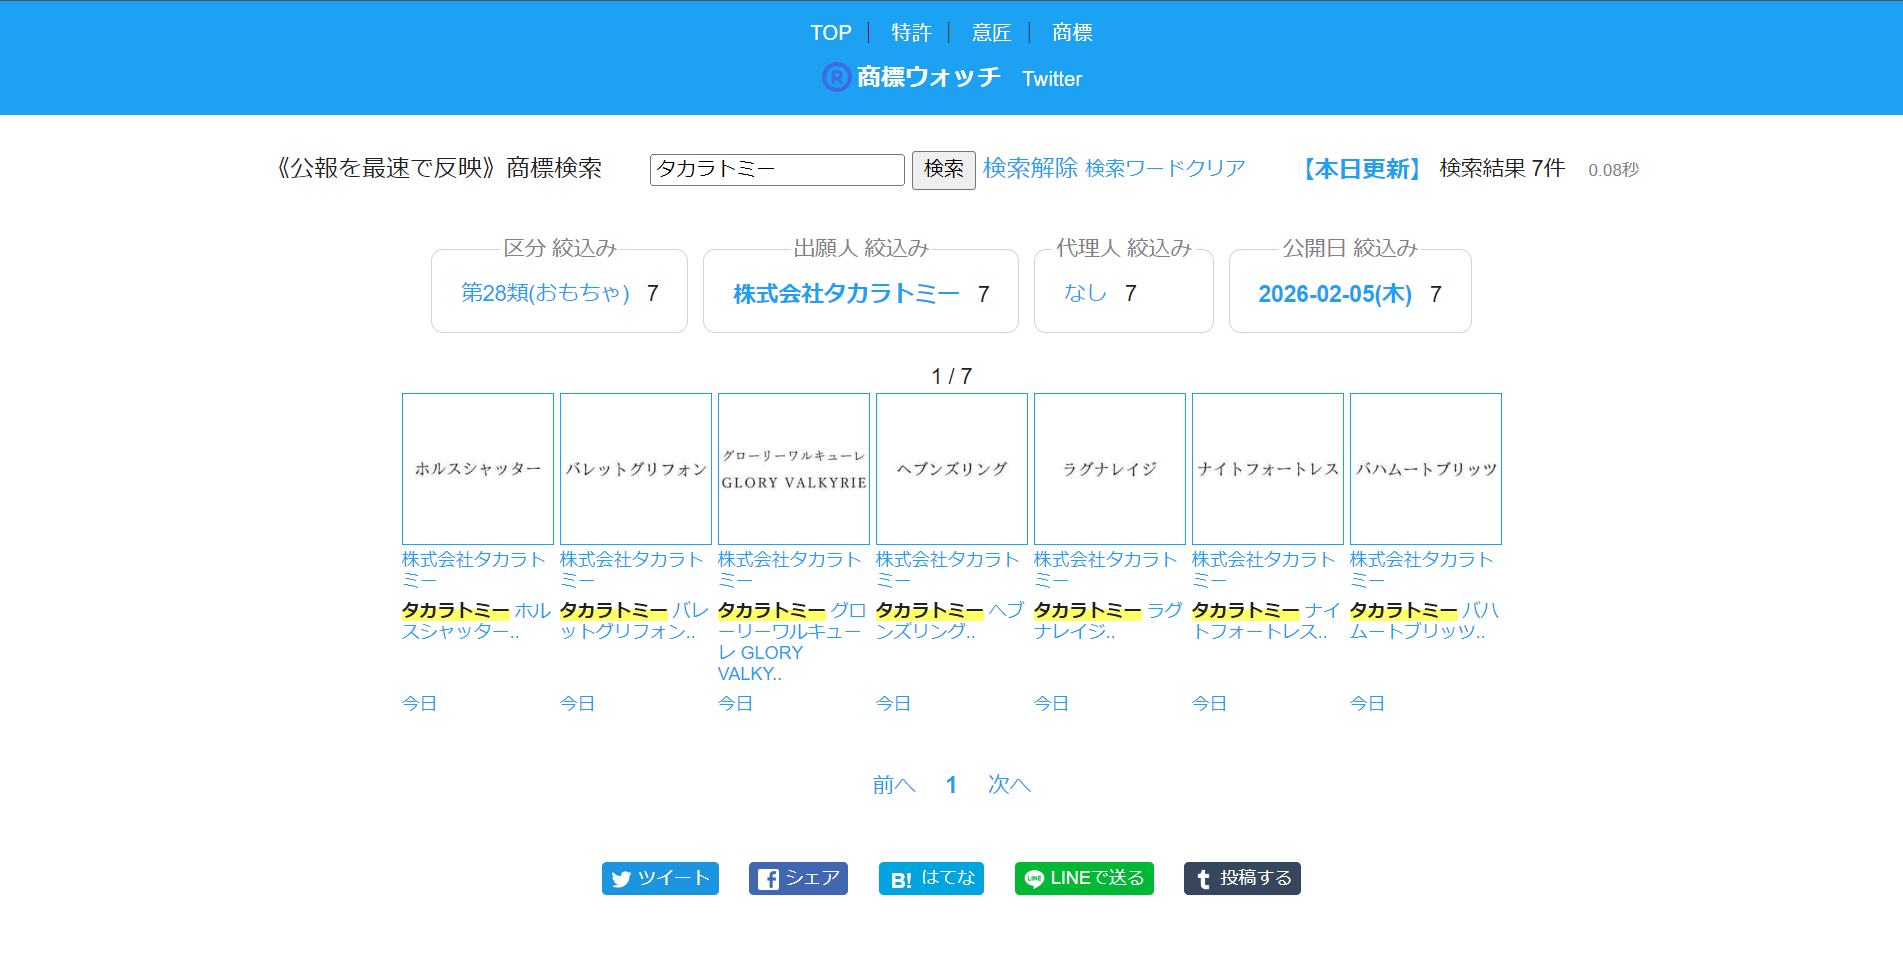Click the 検索 search button
The image size is (1903, 954).
coord(943,169)
